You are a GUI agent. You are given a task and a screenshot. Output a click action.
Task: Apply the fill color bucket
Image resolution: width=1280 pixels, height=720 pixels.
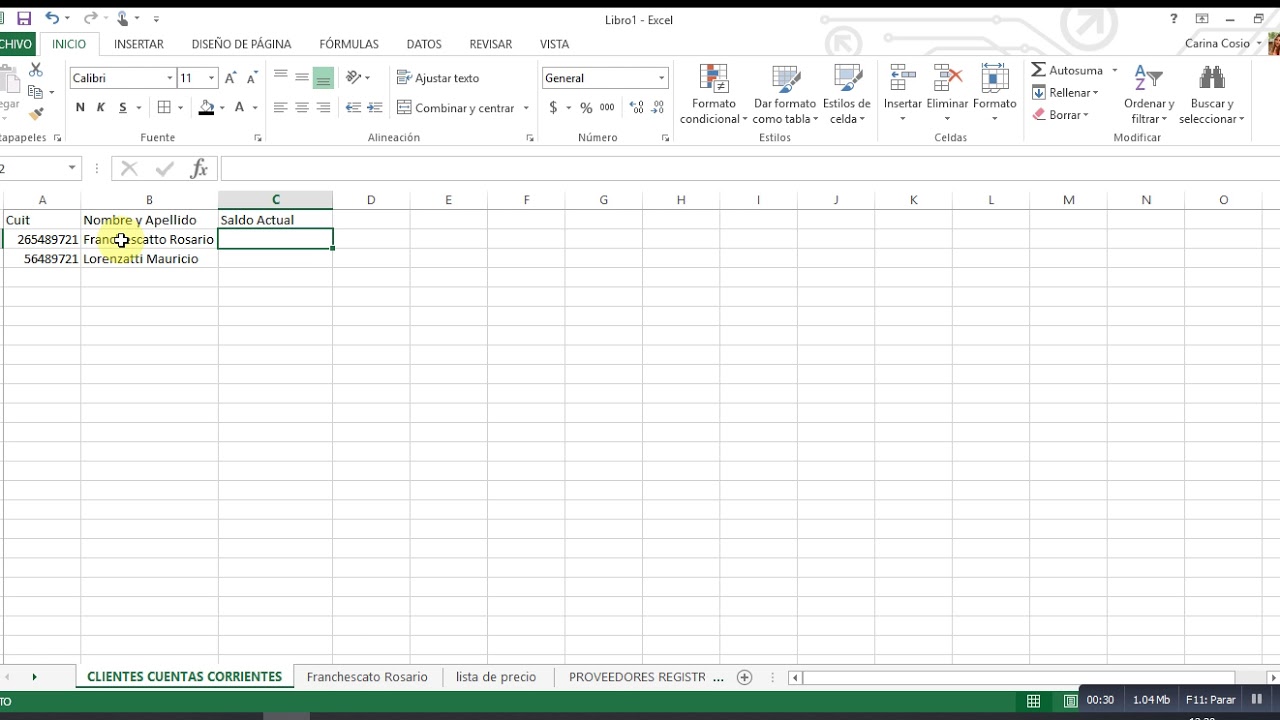pyautogui.click(x=207, y=108)
